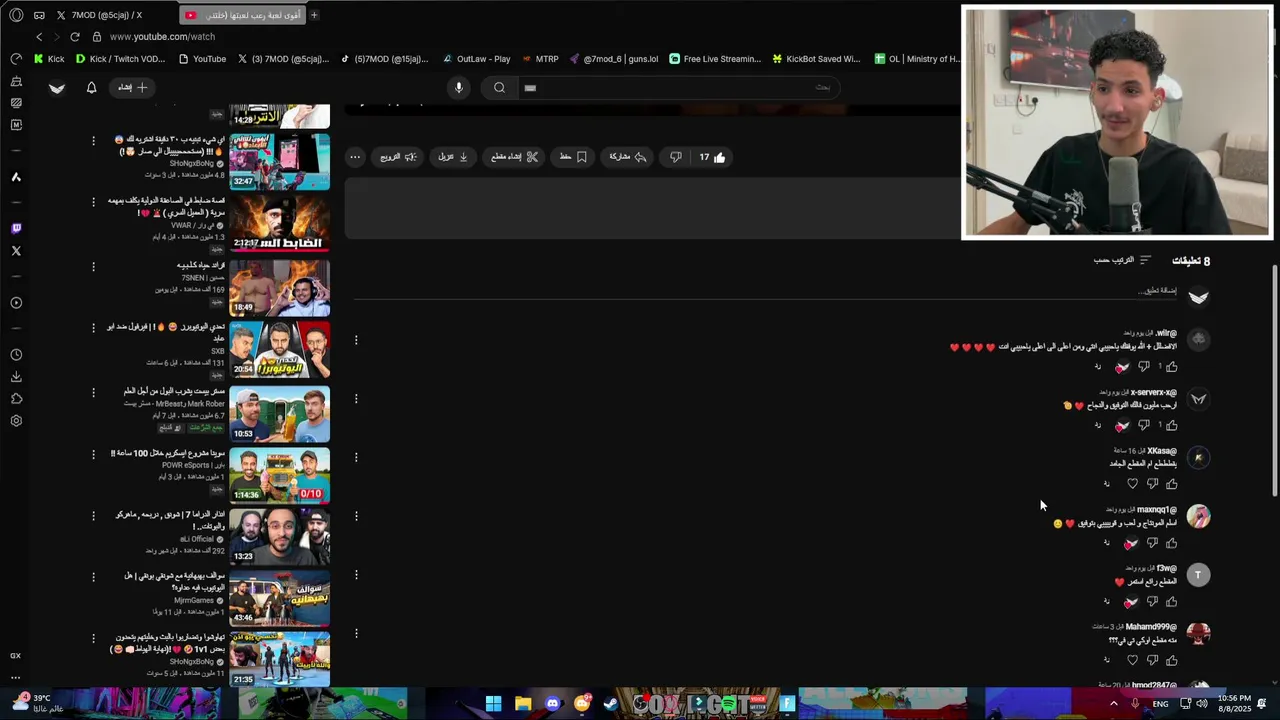Open the 2:12:17 recommended video thumbnail

(280, 223)
